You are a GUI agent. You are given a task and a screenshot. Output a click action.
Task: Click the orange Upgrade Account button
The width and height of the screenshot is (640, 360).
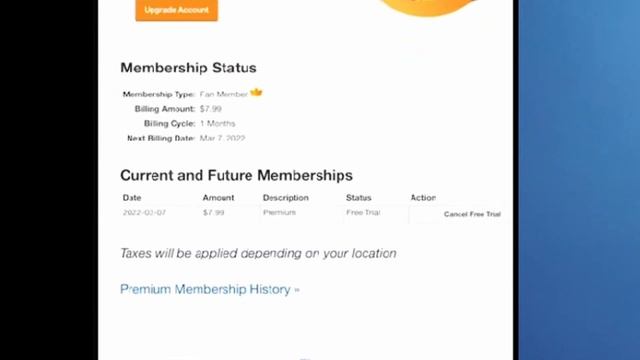[177, 9]
